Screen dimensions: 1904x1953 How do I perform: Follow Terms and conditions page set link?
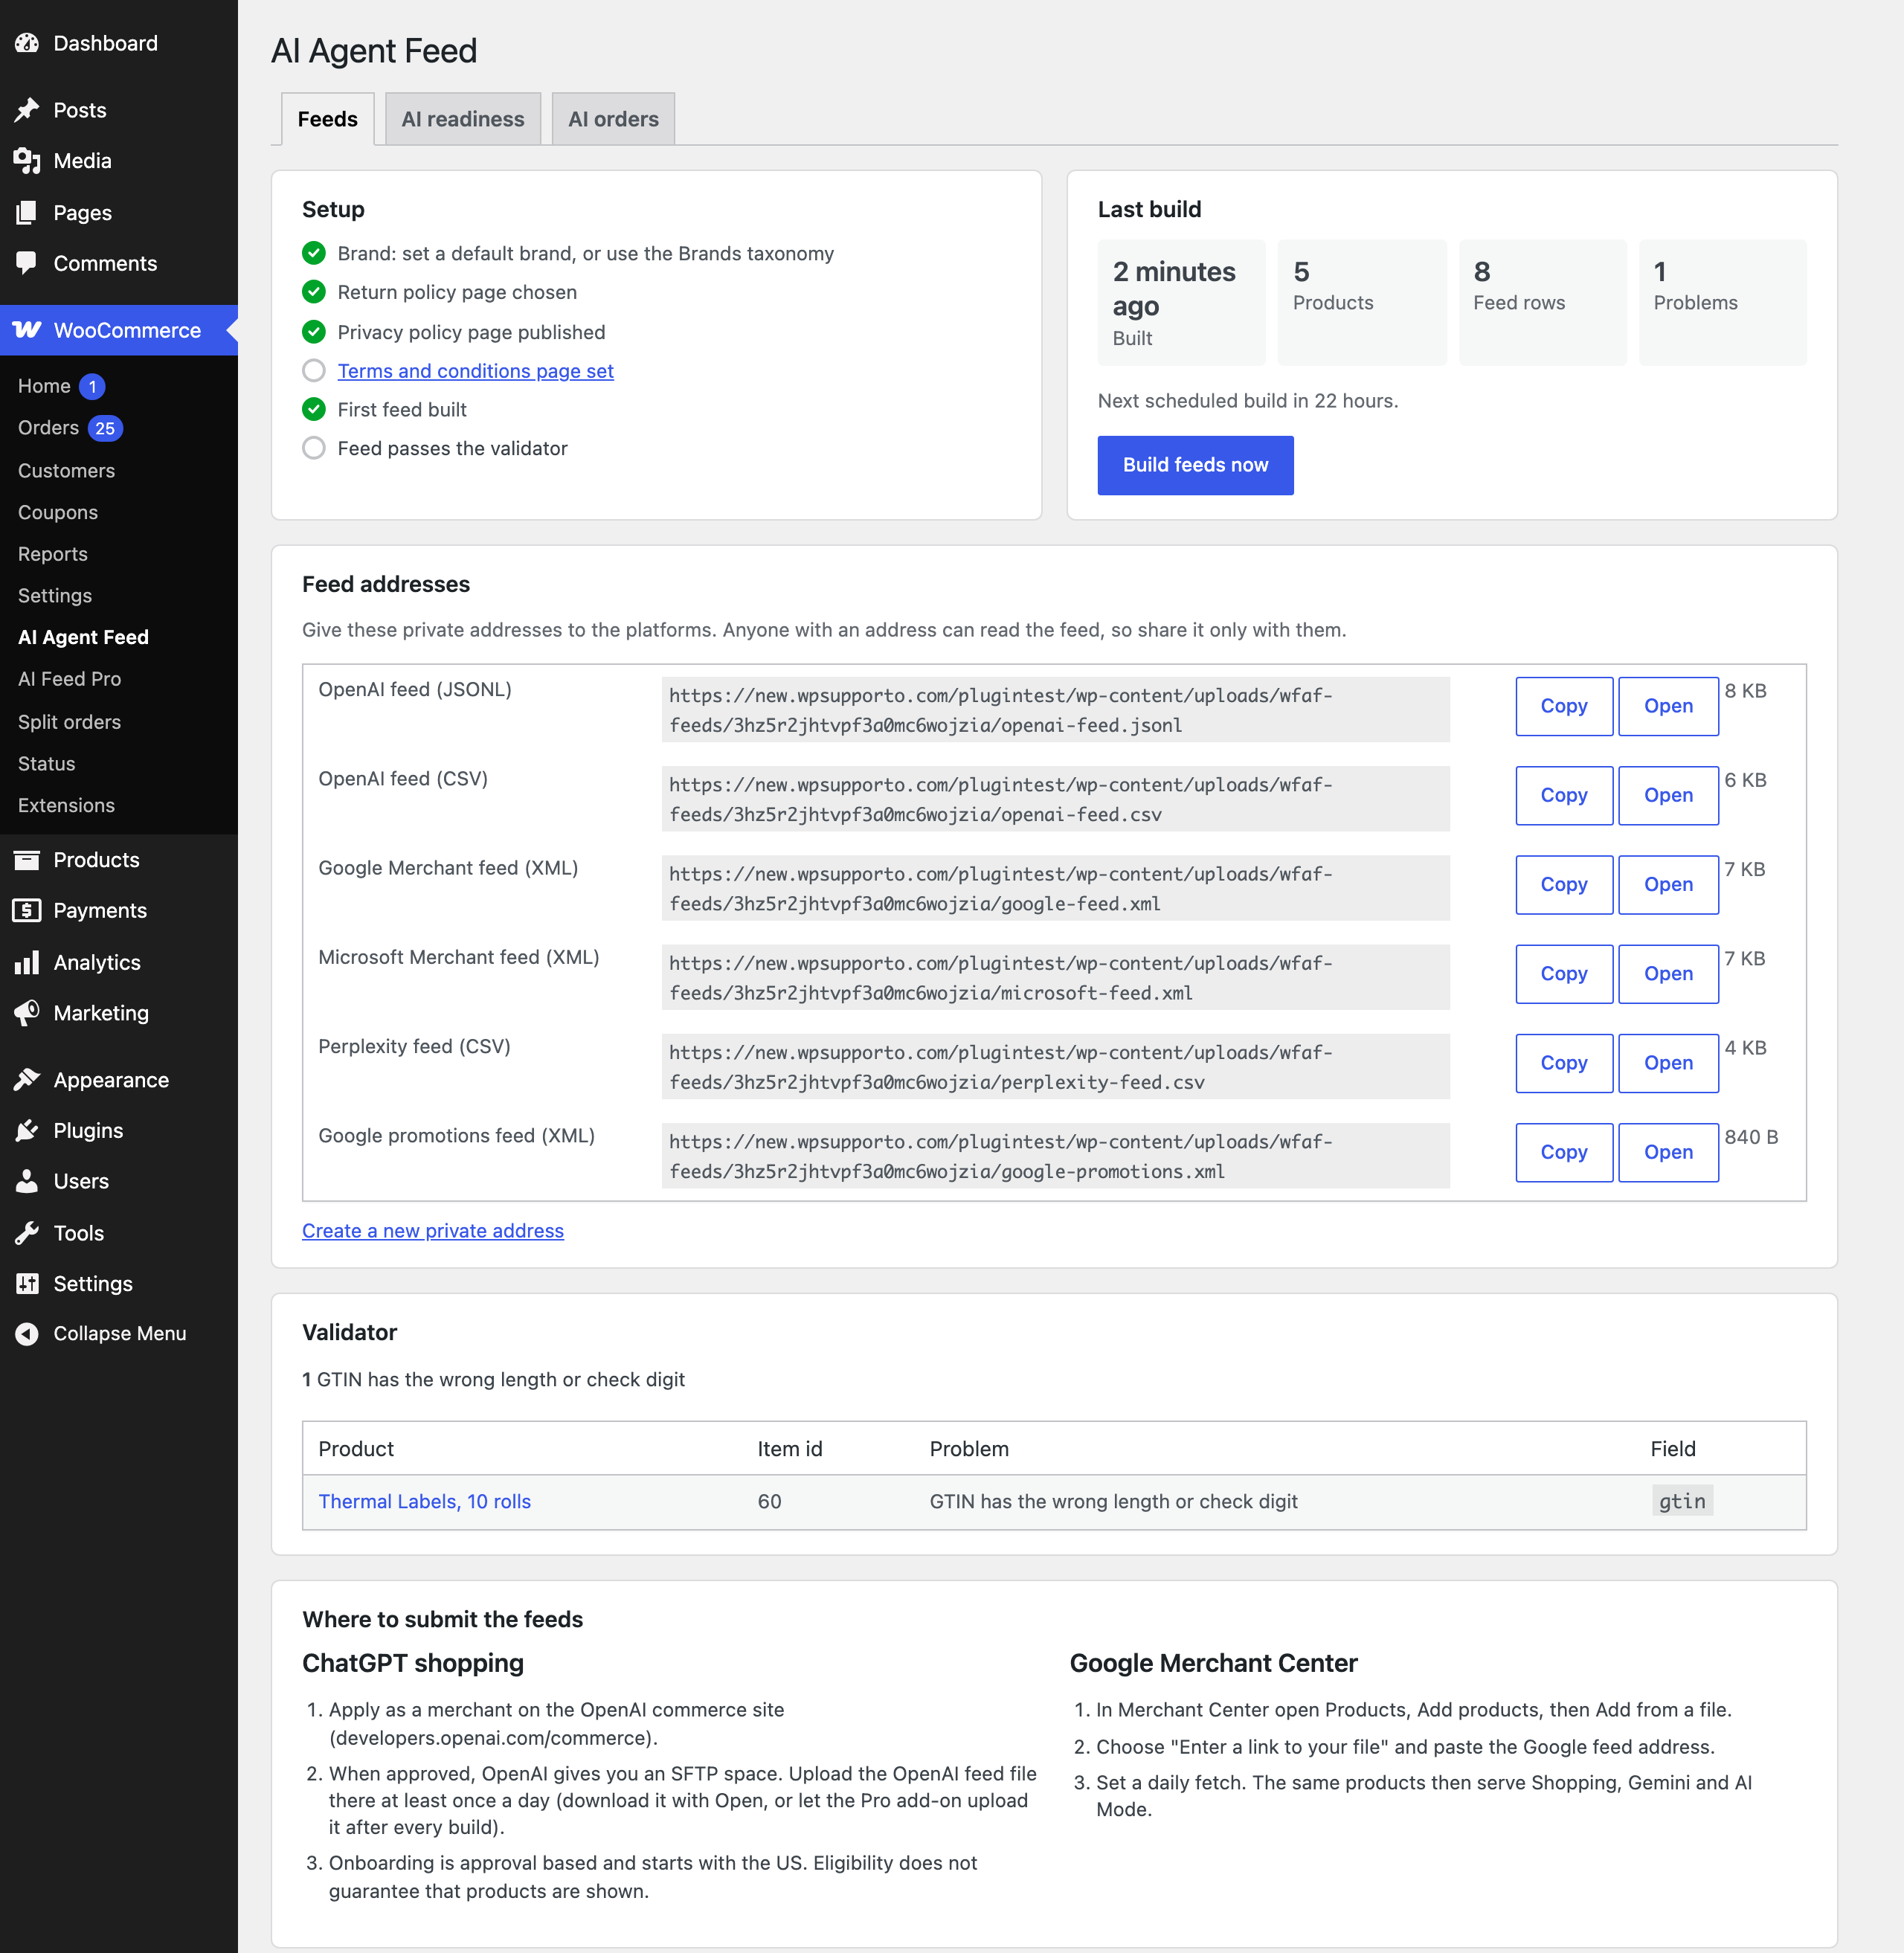pyautogui.click(x=475, y=371)
